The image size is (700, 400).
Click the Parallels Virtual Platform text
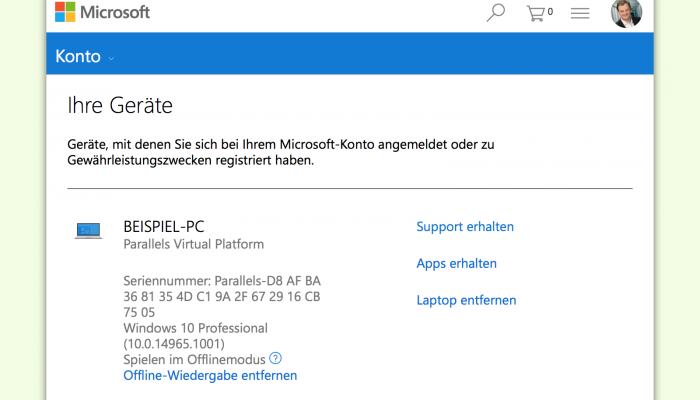pos(193,244)
